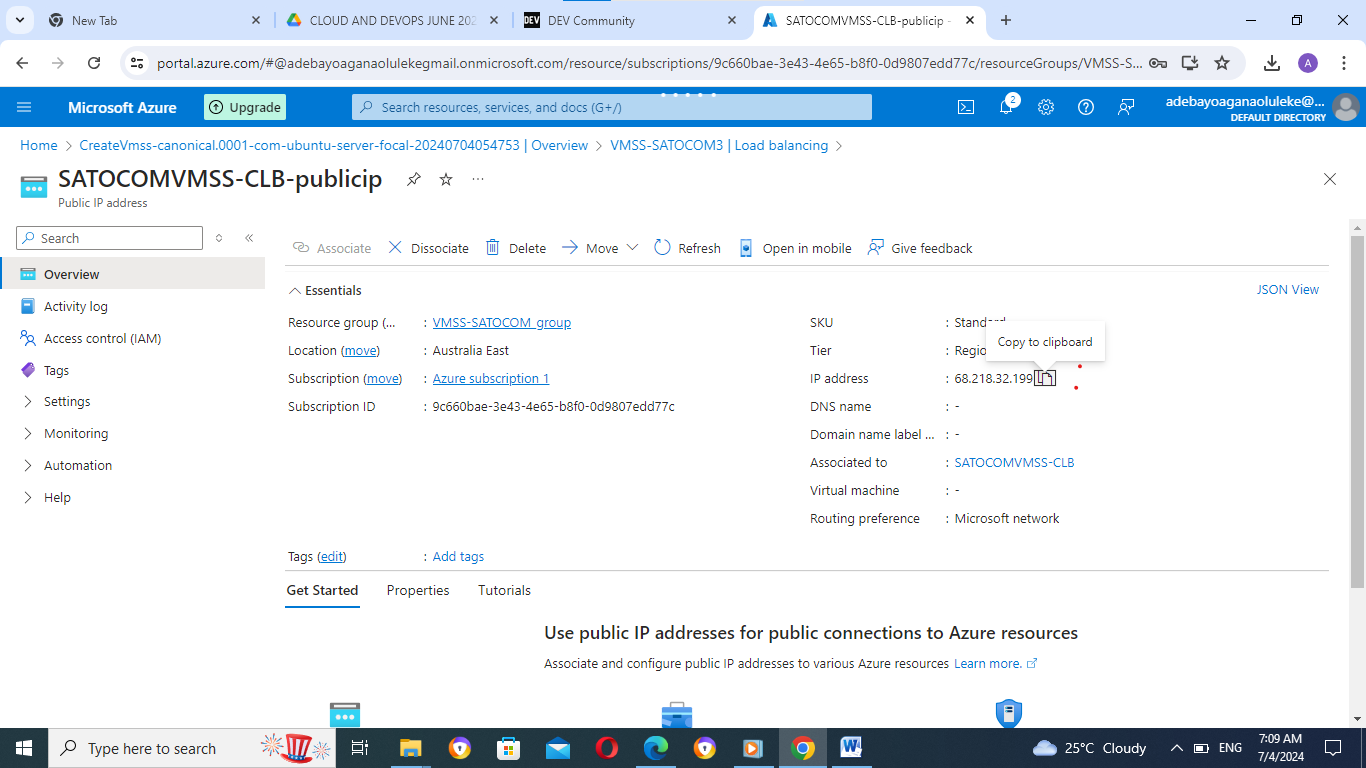Focus the Azure top search bar
Image resolution: width=1366 pixels, height=768 pixels.
click(x=612, y=107)
